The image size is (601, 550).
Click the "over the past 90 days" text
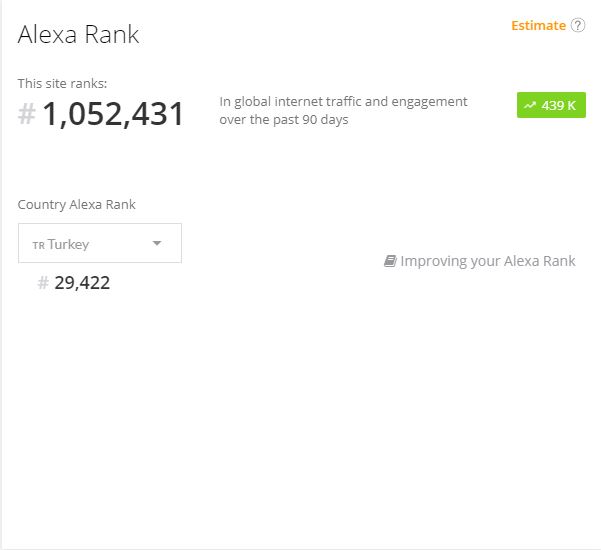tap(285, 120)
